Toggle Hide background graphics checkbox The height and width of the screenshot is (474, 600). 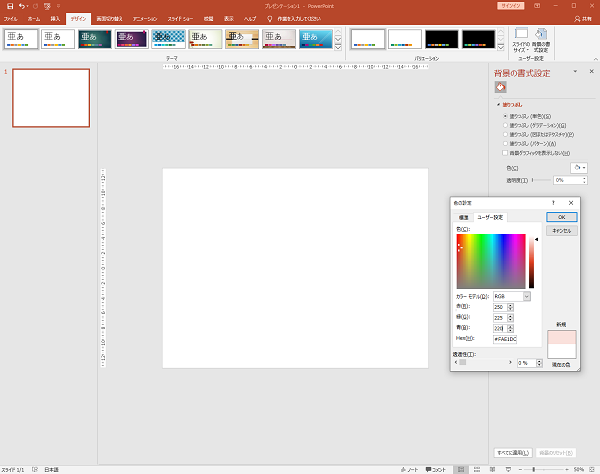coord(505,153)
